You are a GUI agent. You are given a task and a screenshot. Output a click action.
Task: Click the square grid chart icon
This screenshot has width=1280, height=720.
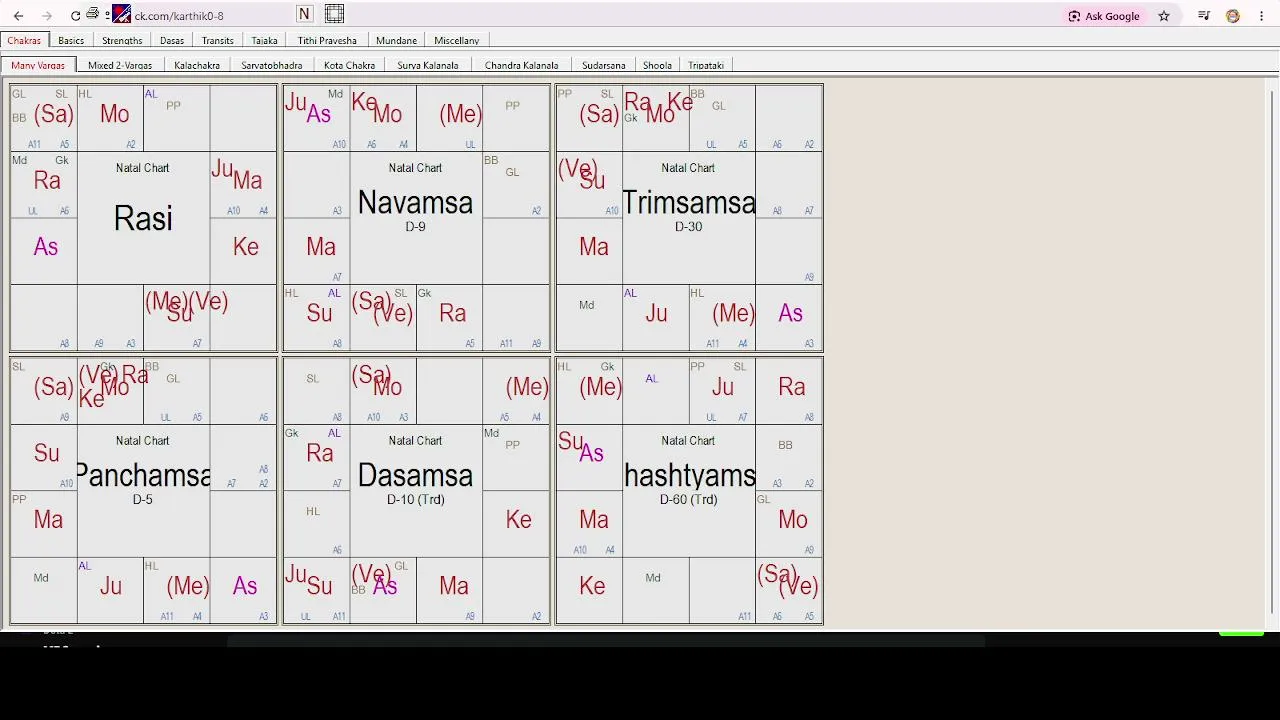click(334, 14)
